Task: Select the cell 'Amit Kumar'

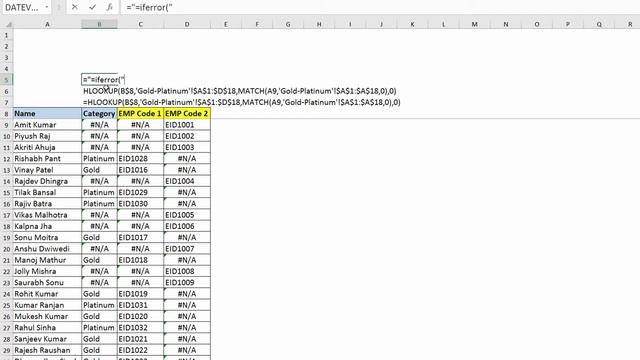Action: (x=47, y=125)
